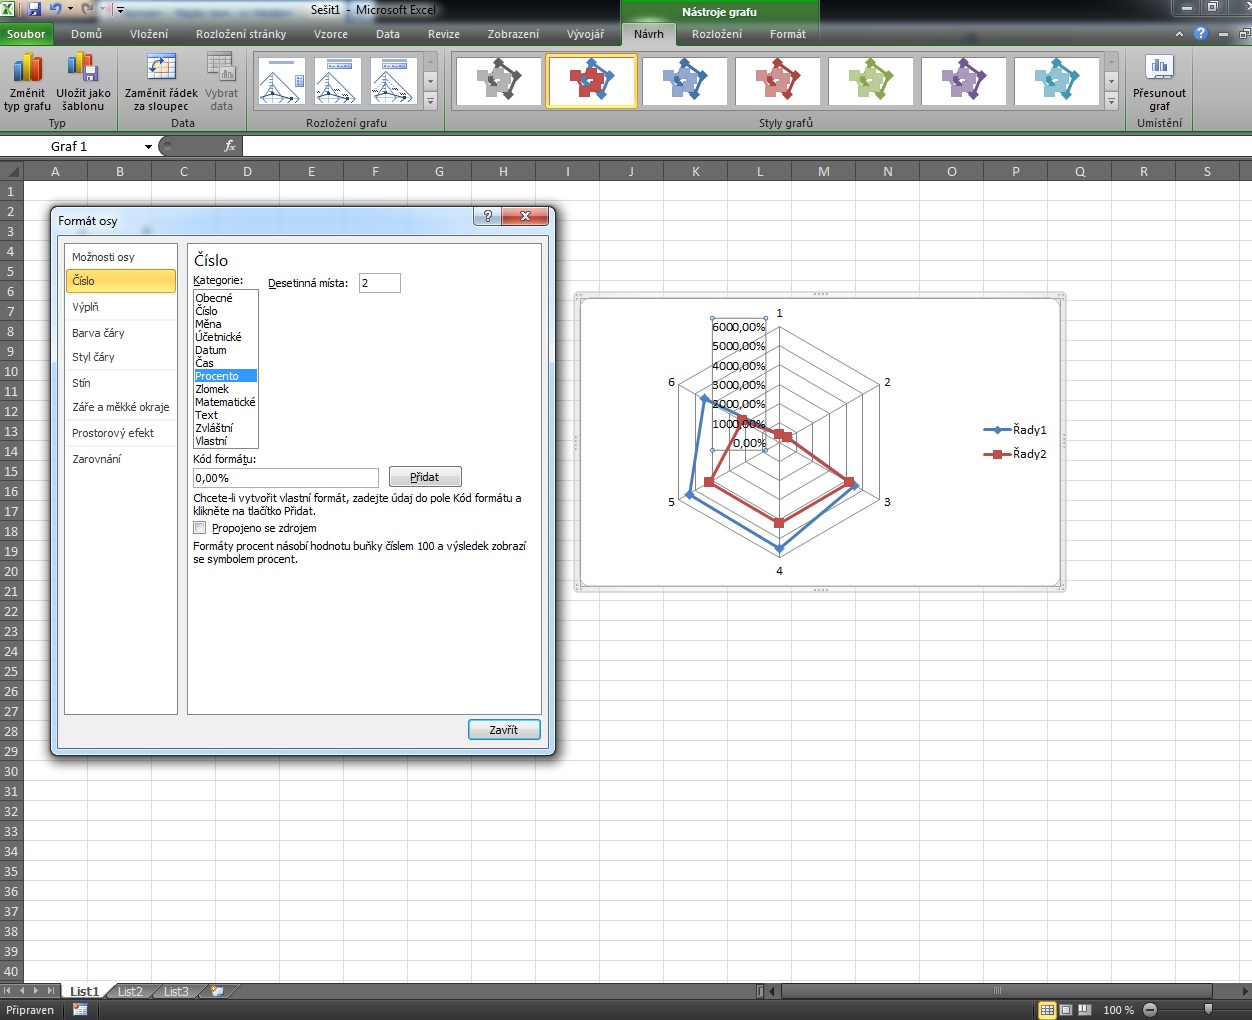This screenshot has width=1252, height=1020.
Task: Close the dialog with the Zavřít button
Action: [x=504, y=730]
